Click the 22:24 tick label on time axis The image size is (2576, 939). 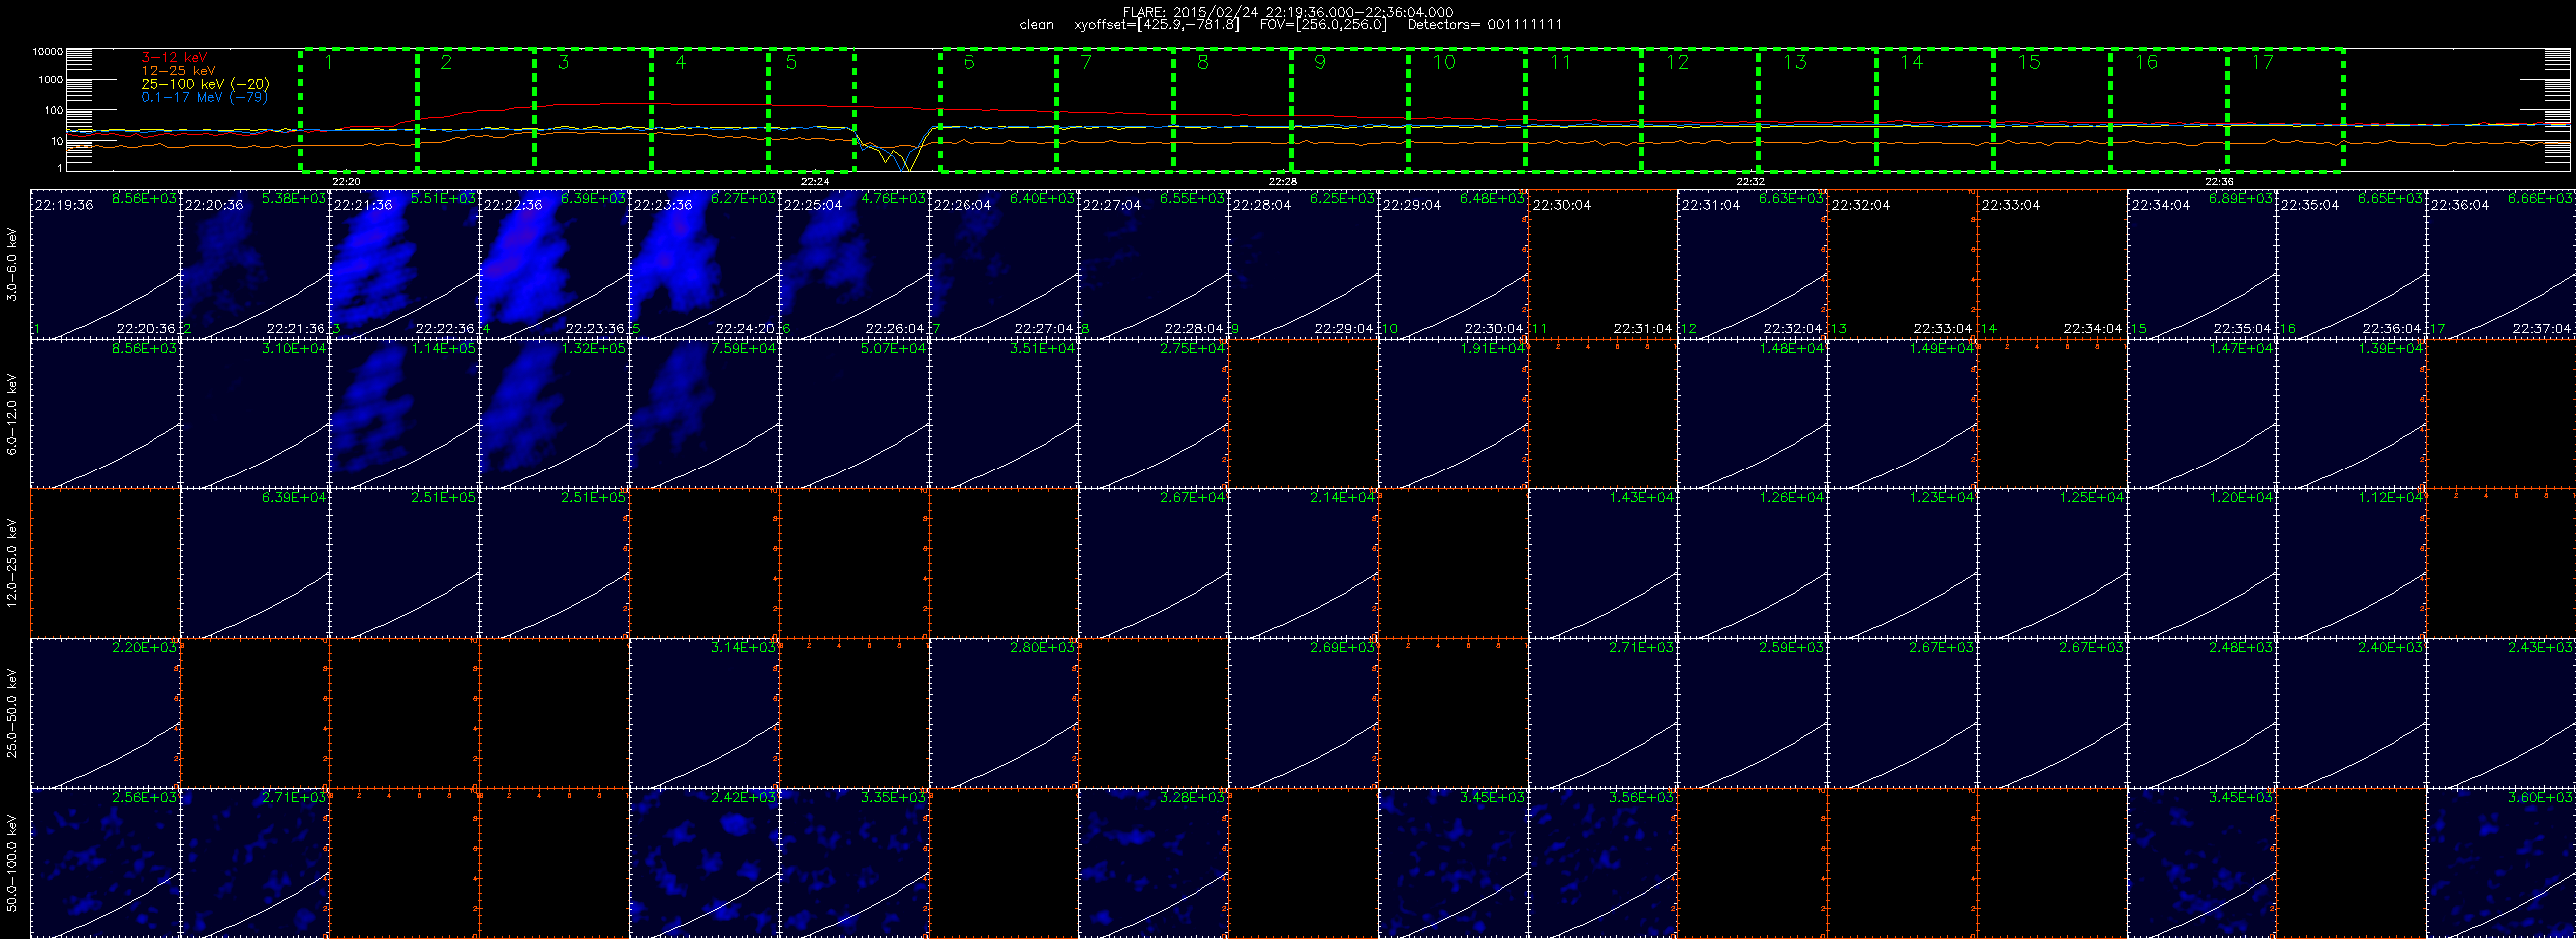pyautogui.click(x=815, y=181)
